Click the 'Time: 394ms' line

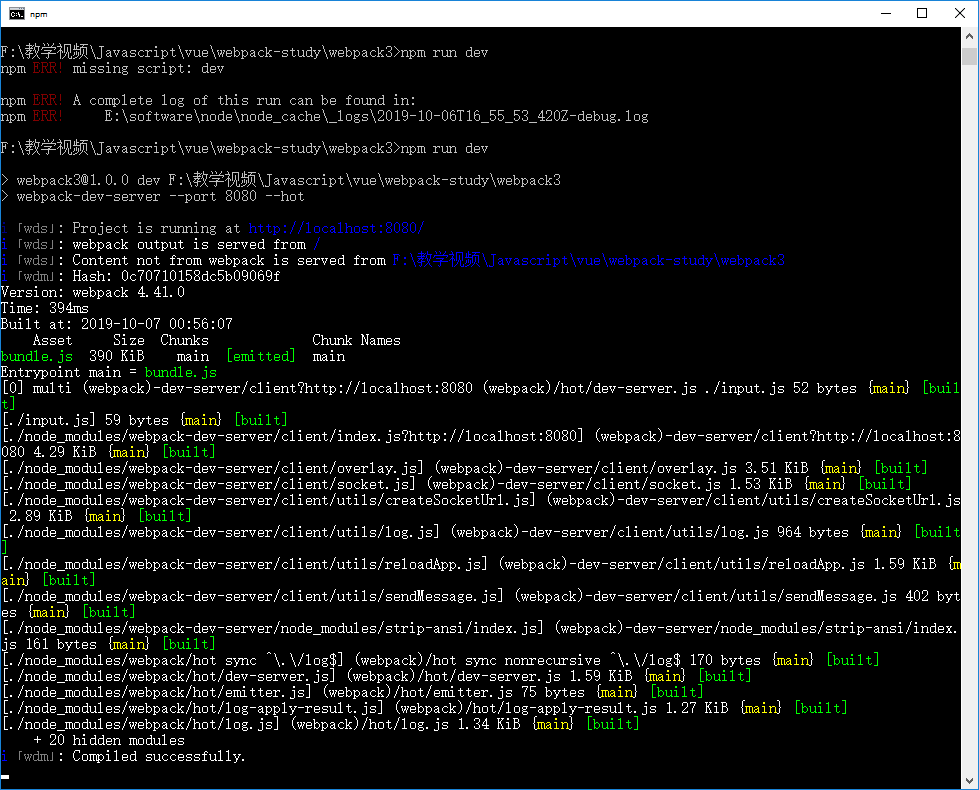tap(44, 308)
